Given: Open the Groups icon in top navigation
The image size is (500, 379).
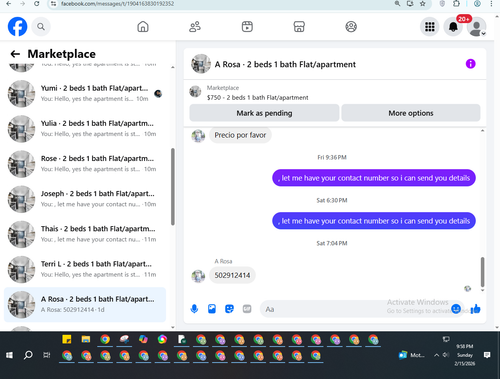Looking at the screenshot, I should tap(351, 27).
